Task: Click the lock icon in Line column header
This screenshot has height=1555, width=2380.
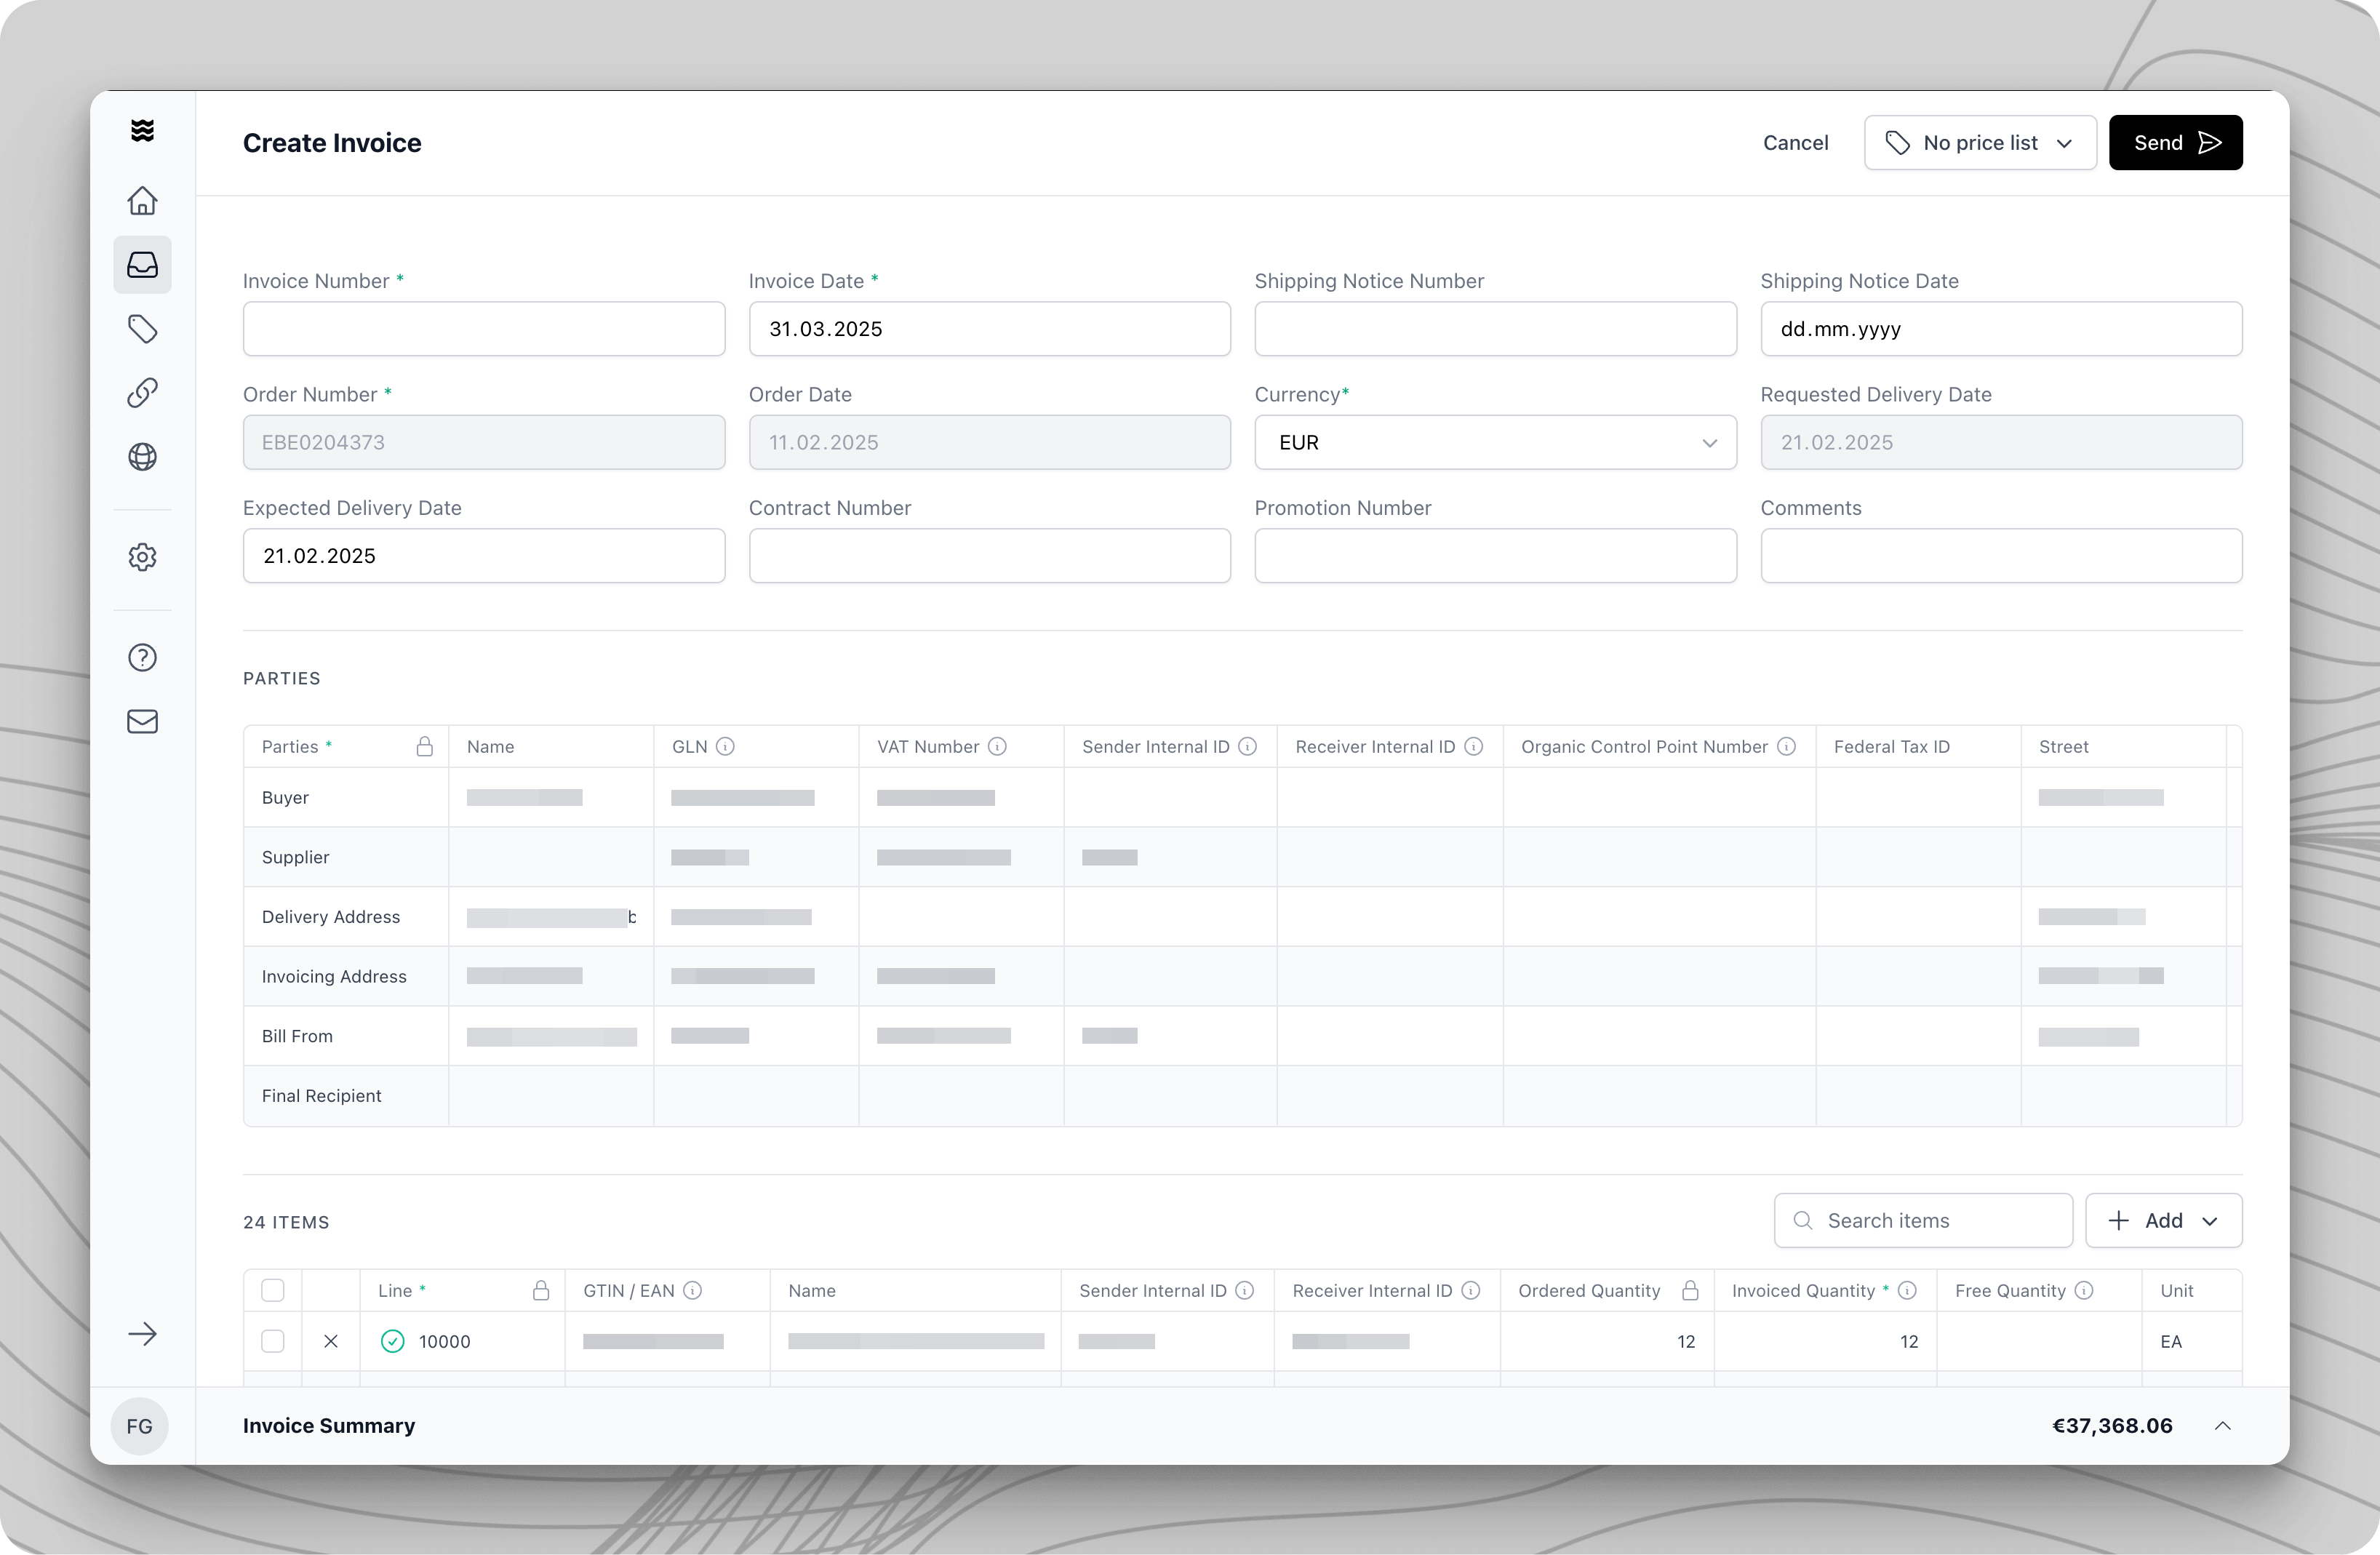Action: coord(541,1290)
